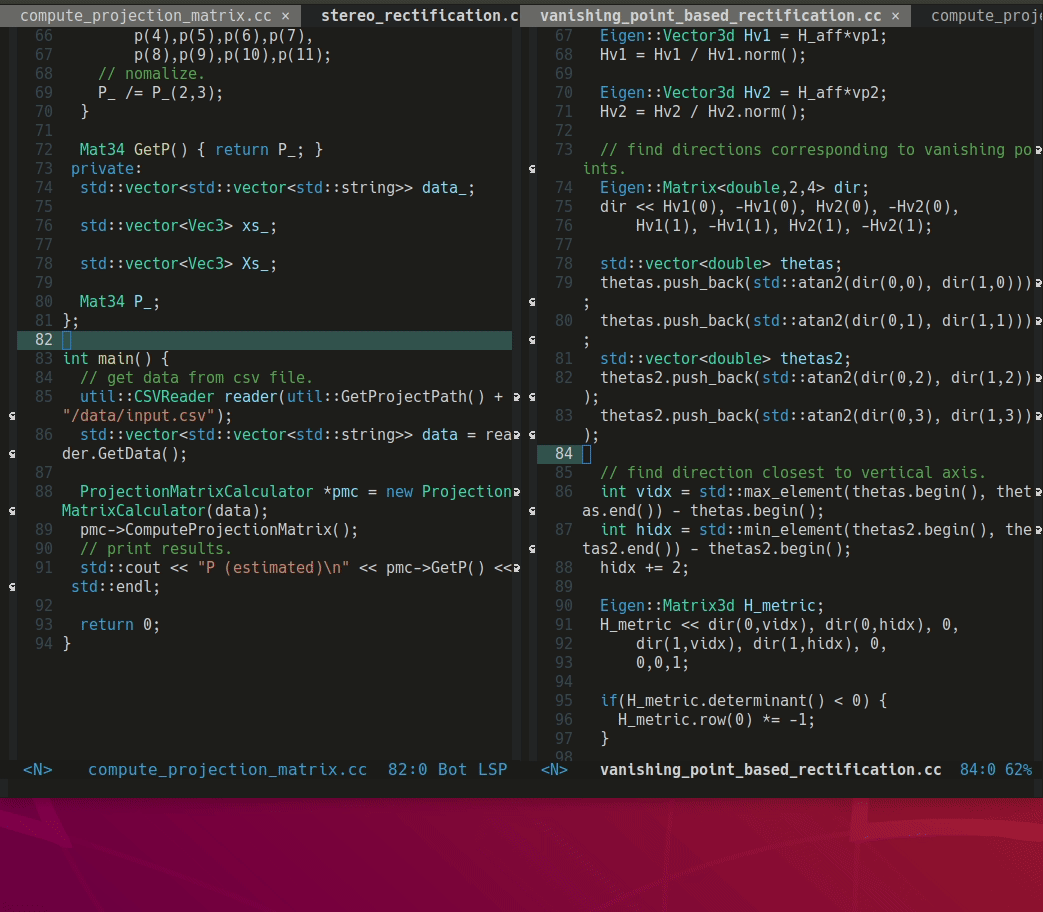This screenshot has height=912, width=1043.
Task: Click the 84:0 cursor position in status bar
Action: click(977, 770)
